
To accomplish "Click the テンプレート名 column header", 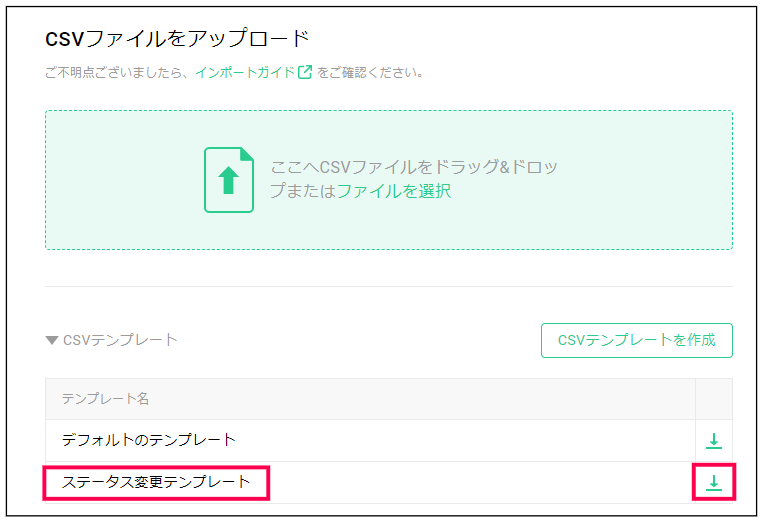I will click(x=105, y=399).
